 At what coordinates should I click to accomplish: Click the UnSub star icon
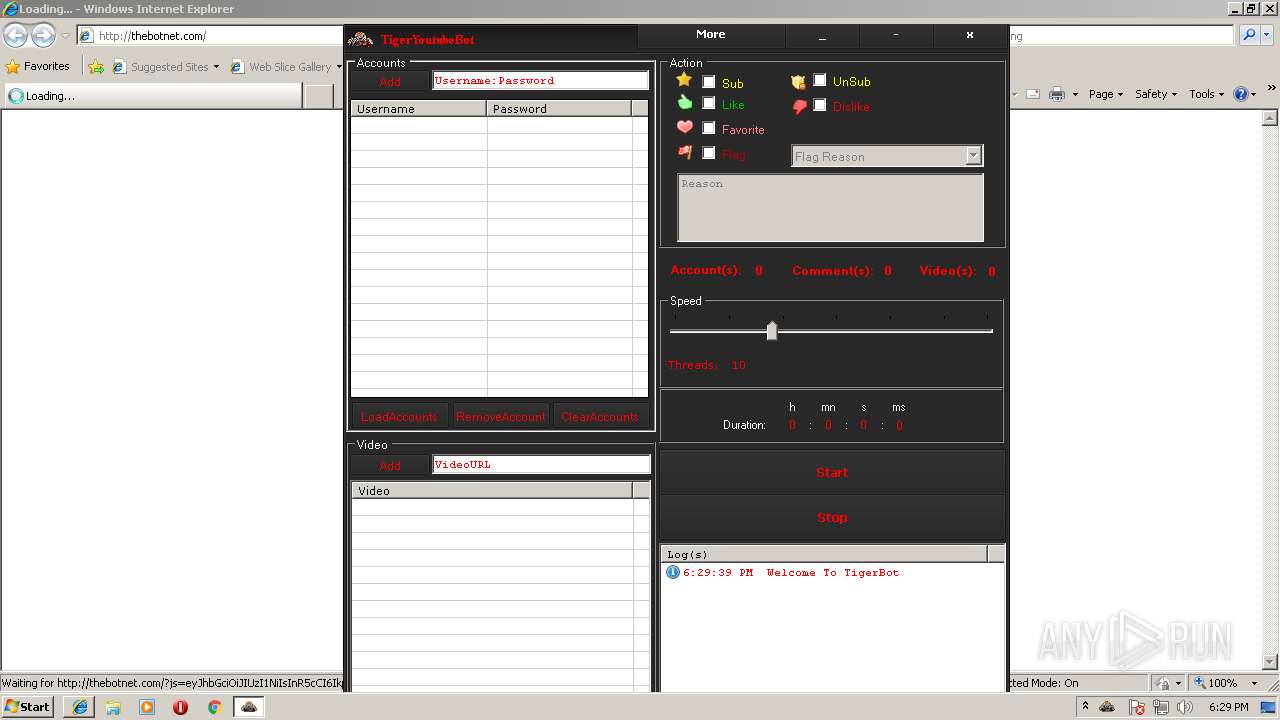point(798,82)
